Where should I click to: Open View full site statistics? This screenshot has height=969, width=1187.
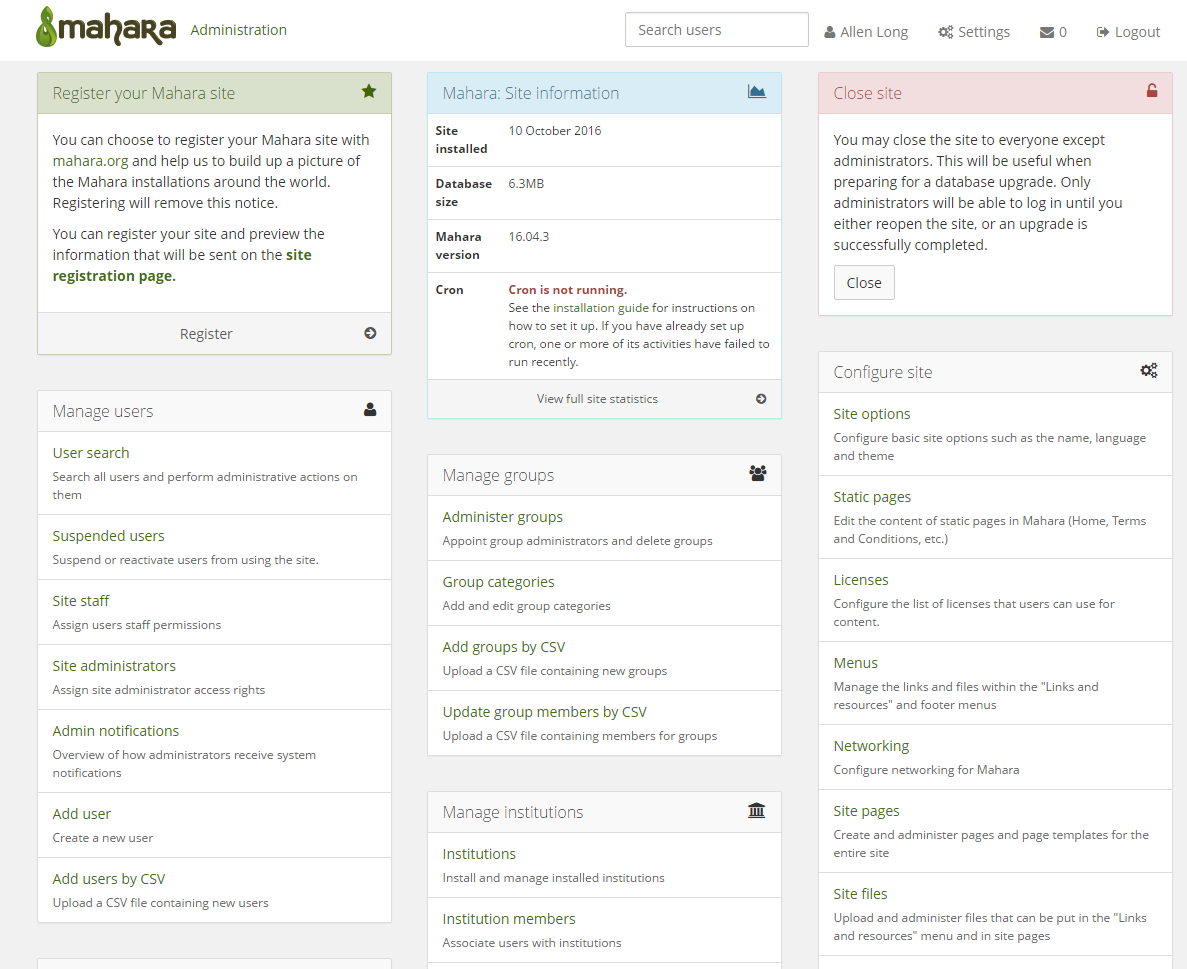pos(597,398)
